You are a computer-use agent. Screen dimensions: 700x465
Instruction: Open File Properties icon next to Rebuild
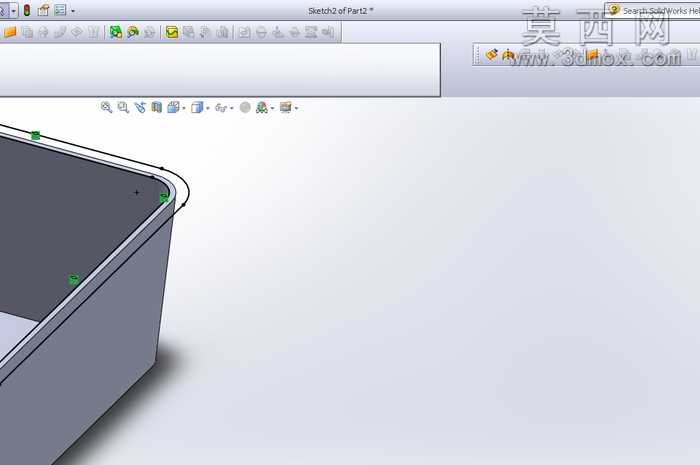[x=43, y=10]
